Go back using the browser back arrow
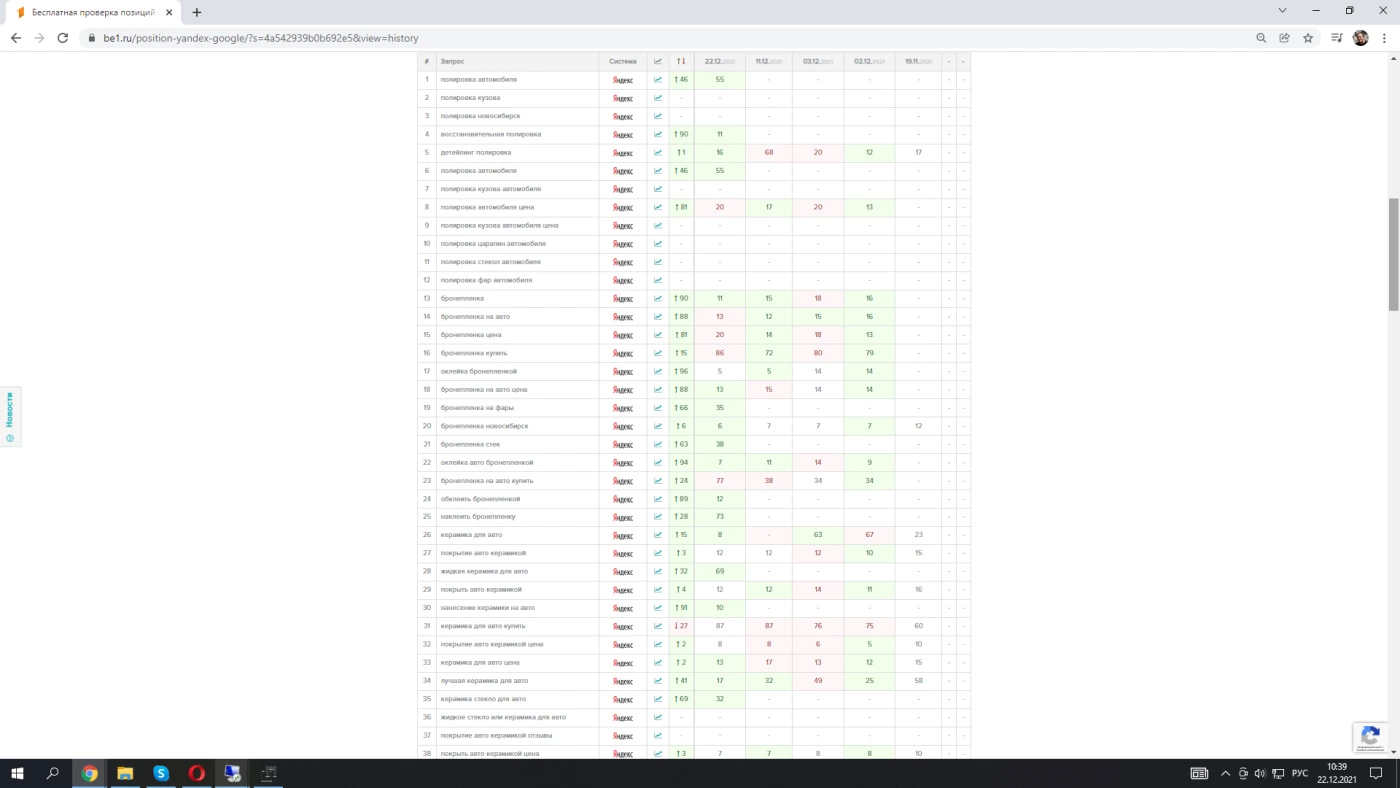The height and width of the screenshot is (788, 1400). [16, 38]
